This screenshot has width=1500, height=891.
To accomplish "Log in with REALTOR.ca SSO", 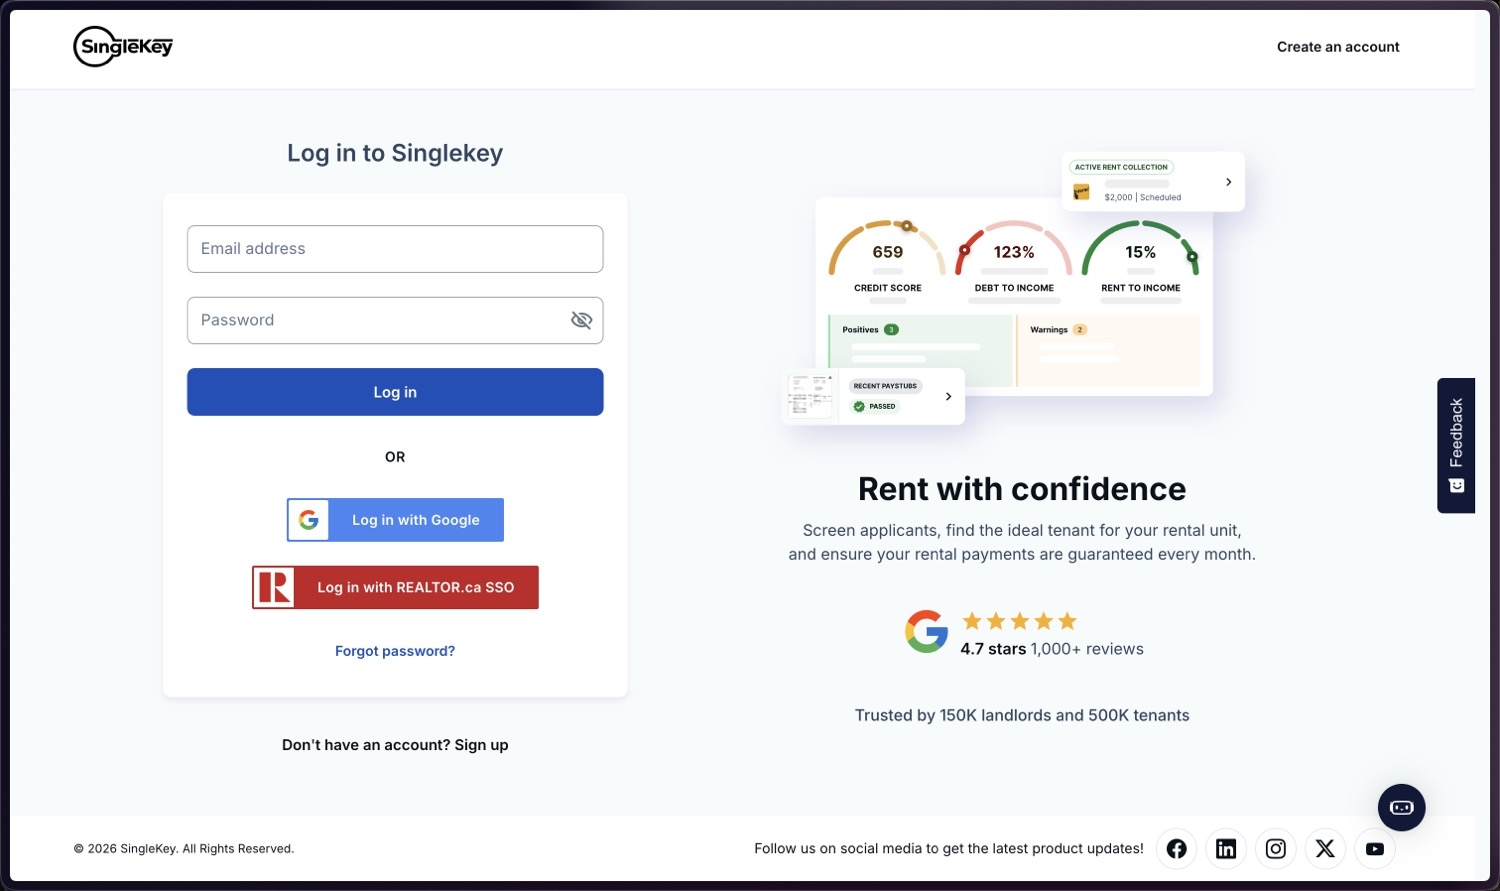I will (x=395, y=588).
